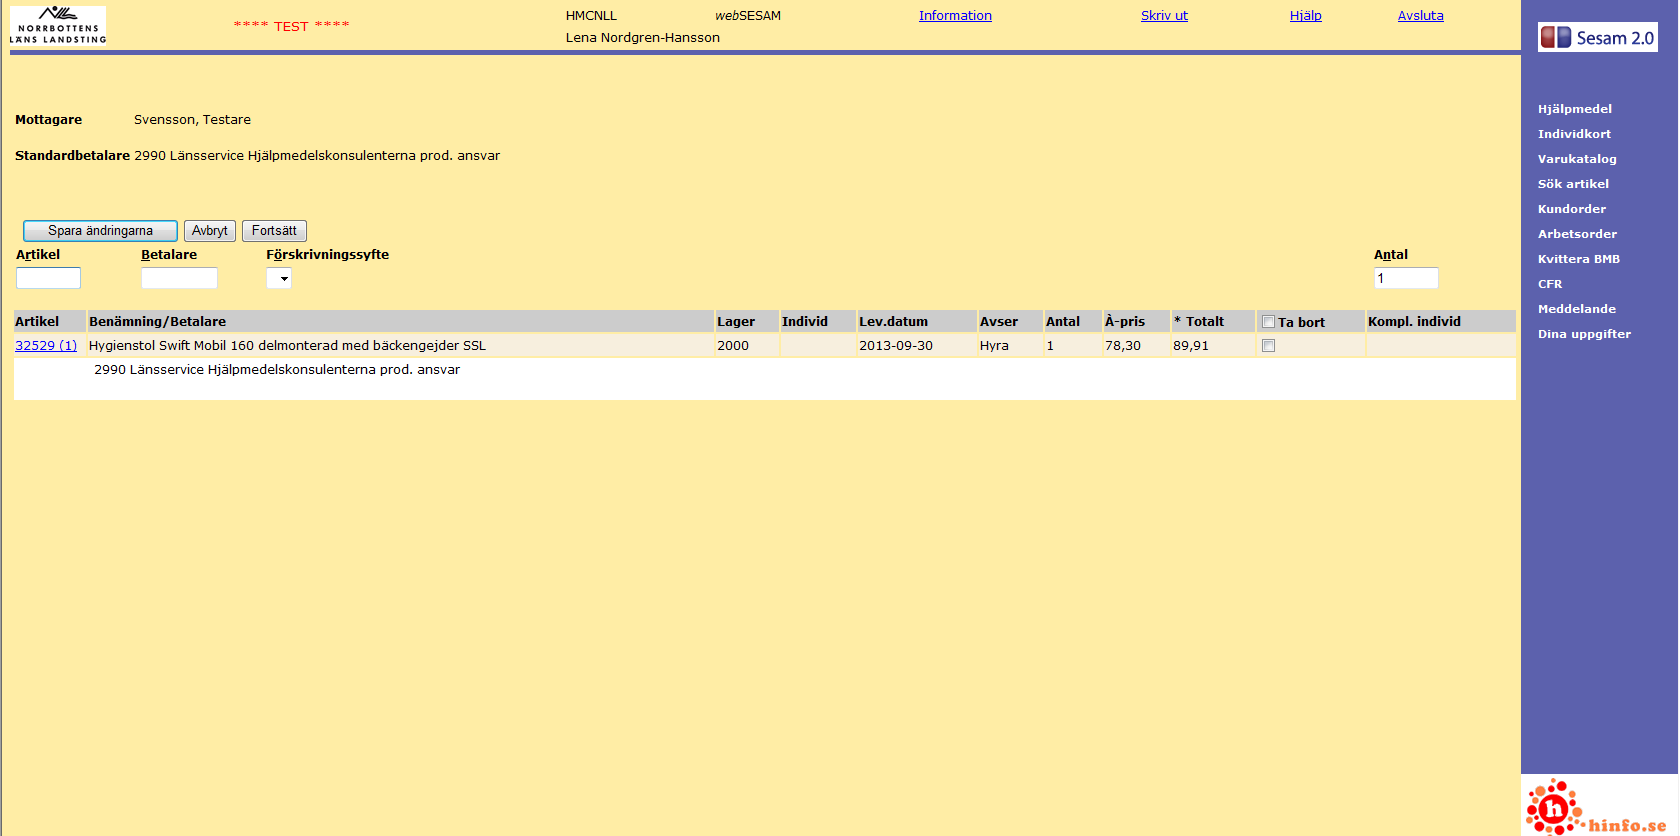The height and width of the screenshot is (836, 1680).
Task: Open CFR in the sidebar menu
Action: pos(1550,284)
